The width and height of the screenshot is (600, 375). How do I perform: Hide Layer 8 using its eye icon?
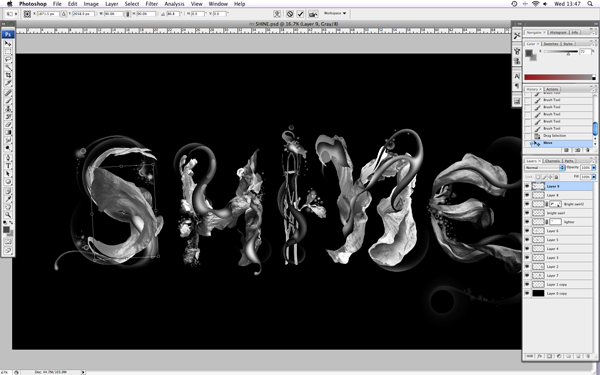tap(527, 195)
